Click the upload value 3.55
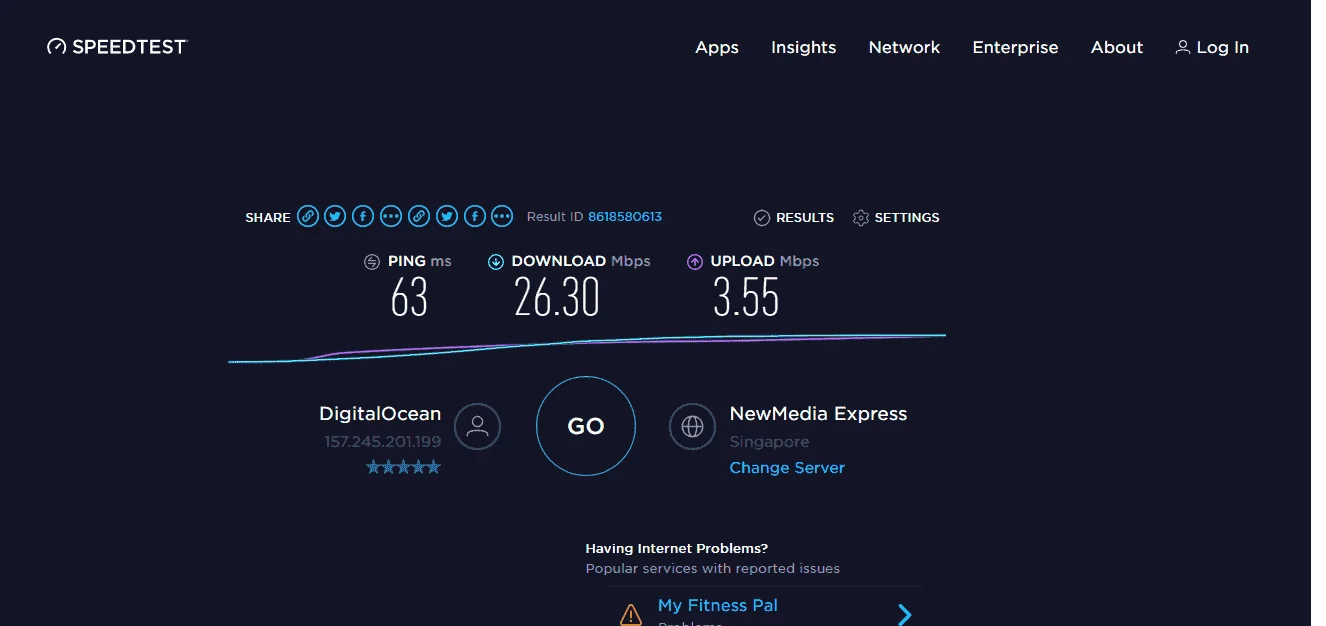Image resolution: width=1326 pixels, height=626 pixels. (x=746, y=297)
